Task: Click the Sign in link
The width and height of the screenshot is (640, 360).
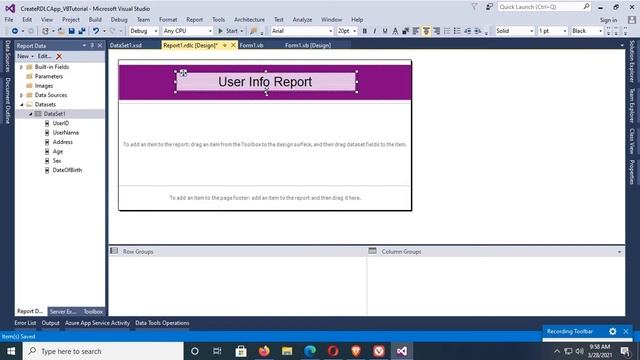Action: click(x=608, y=20)
